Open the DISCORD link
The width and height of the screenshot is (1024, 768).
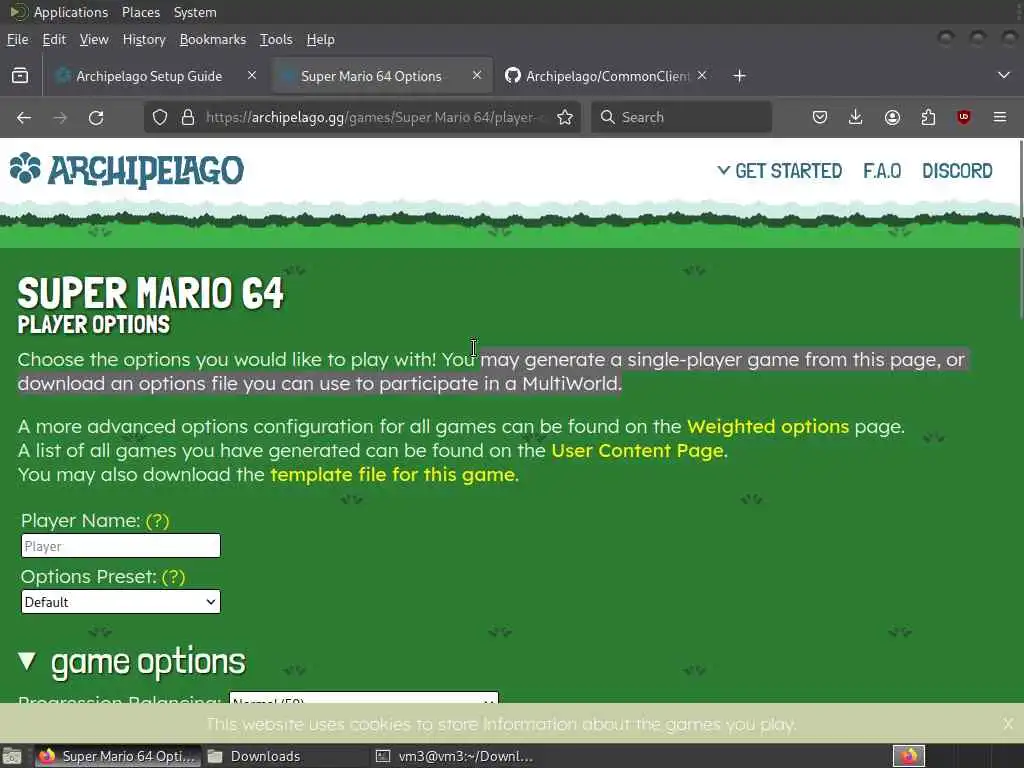957,171
